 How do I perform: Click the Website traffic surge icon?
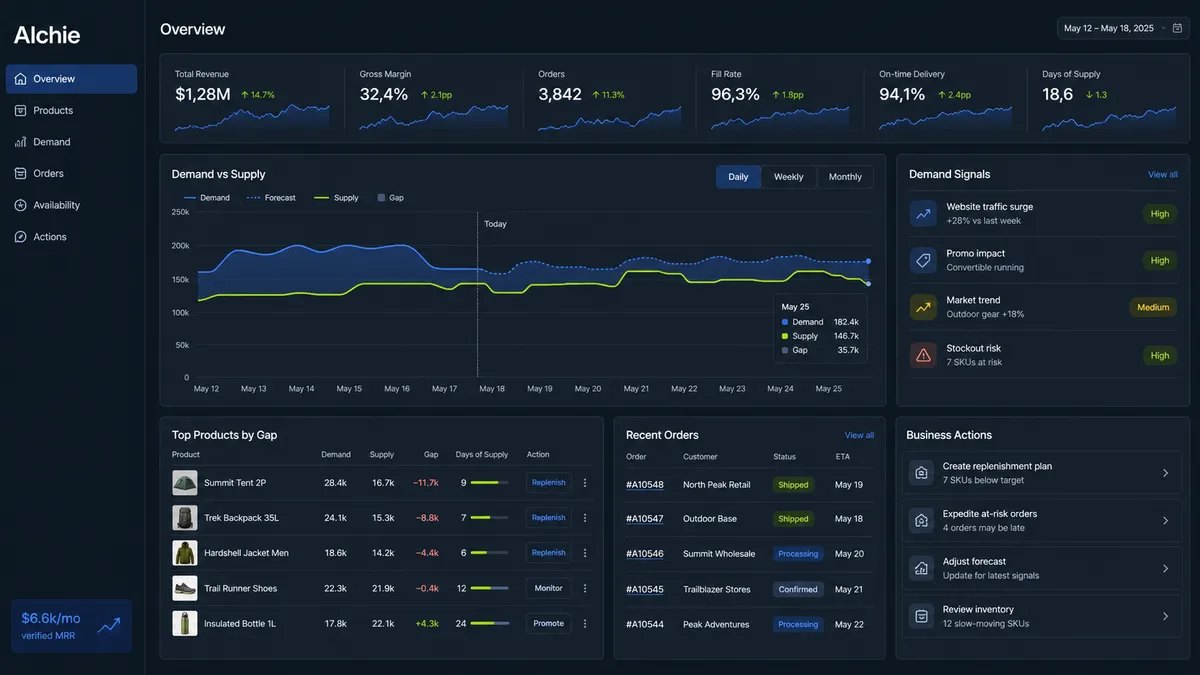click(923, 213)
